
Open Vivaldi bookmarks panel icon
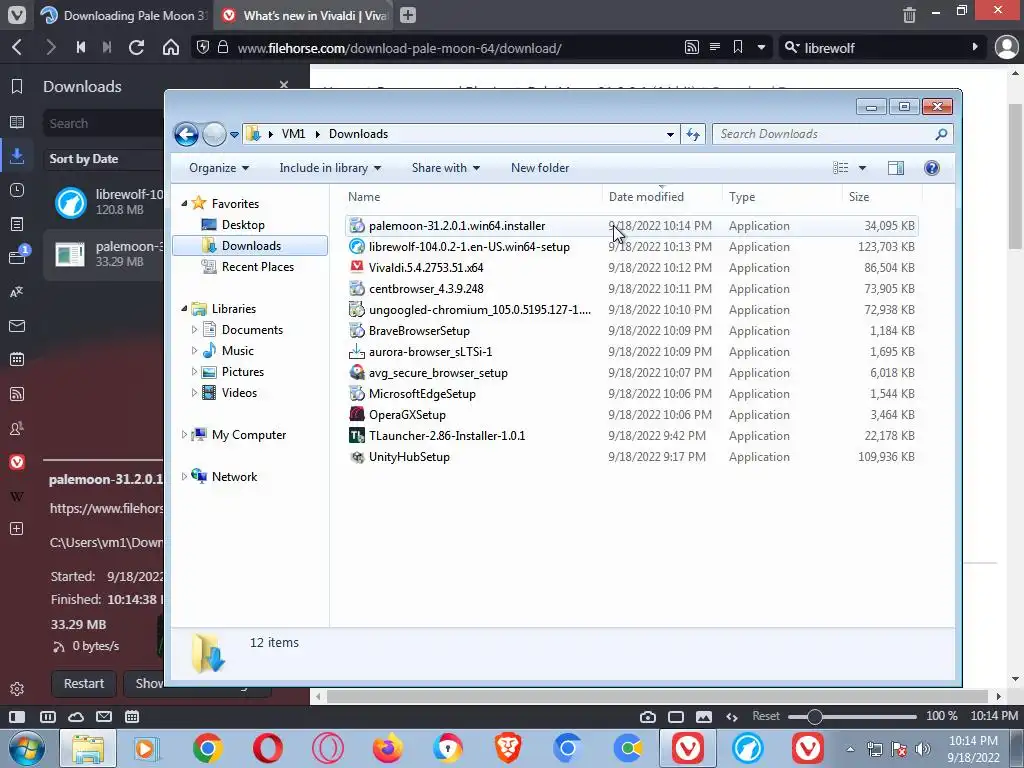pyautogui.click(x=17, y=86)
